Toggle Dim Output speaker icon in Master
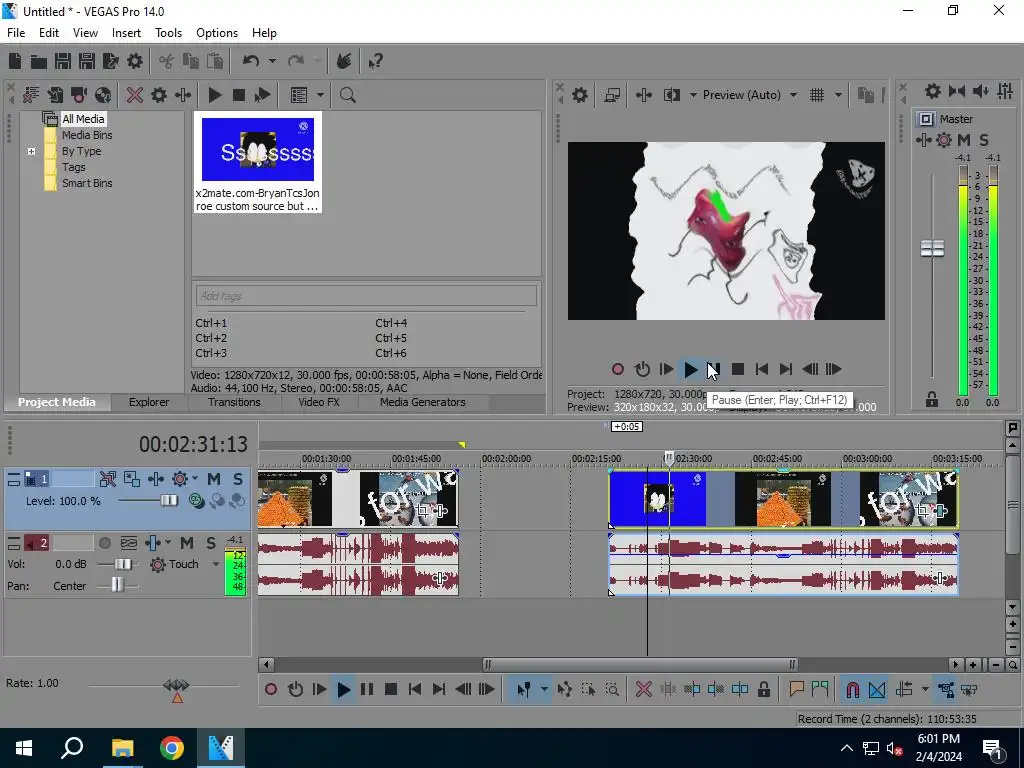The width and height of the screenshot is (1024, 768). [980, 91]
